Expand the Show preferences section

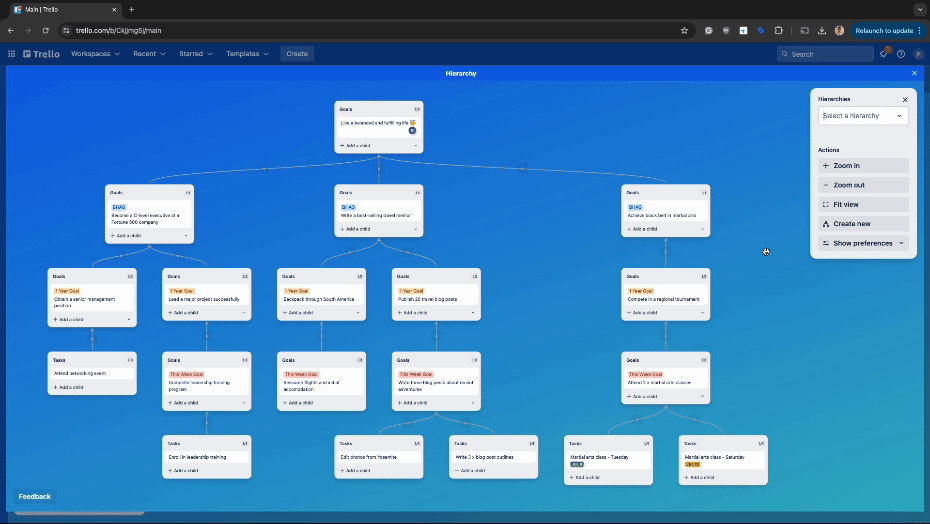tap(863, 243)
